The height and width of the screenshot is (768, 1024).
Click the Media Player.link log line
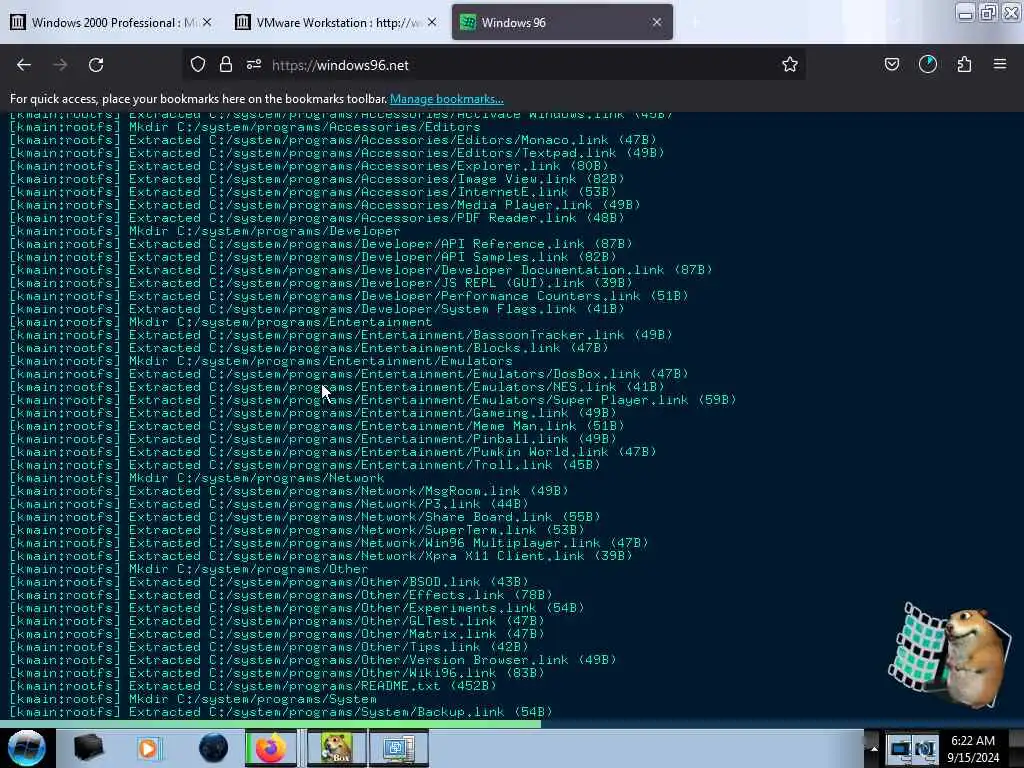click(325, 205)
